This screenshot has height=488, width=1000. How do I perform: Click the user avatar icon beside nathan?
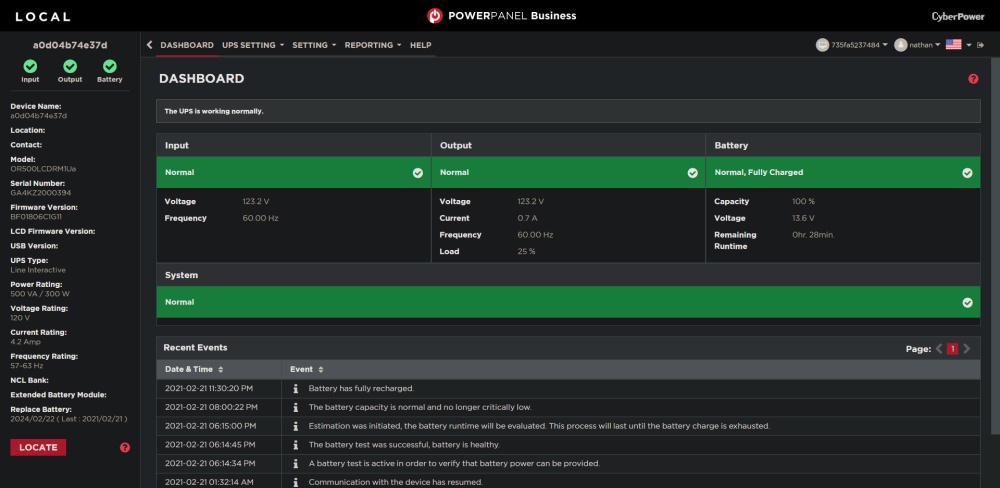pyautogui.click(x=901, y=45)
